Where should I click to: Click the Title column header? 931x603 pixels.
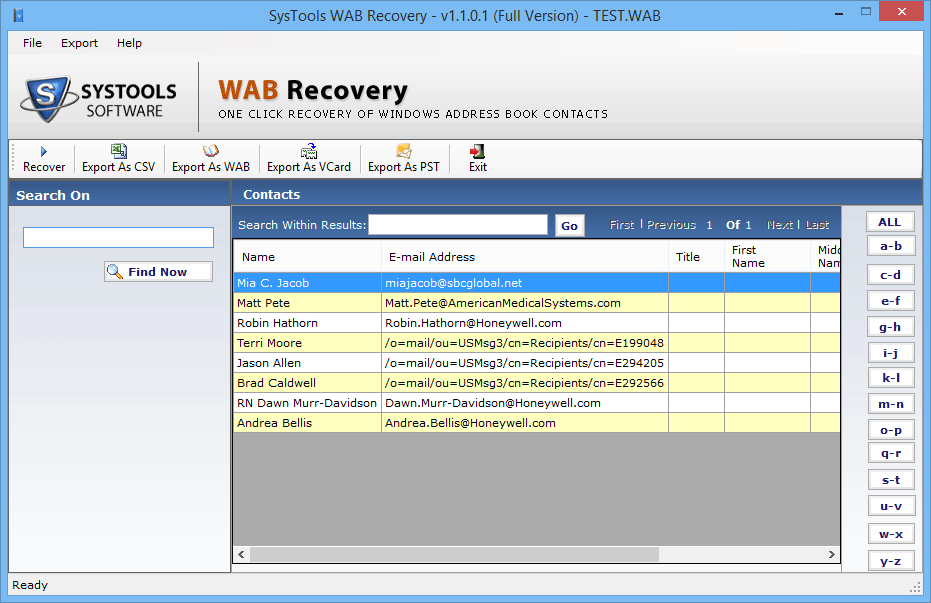point(696,256)
